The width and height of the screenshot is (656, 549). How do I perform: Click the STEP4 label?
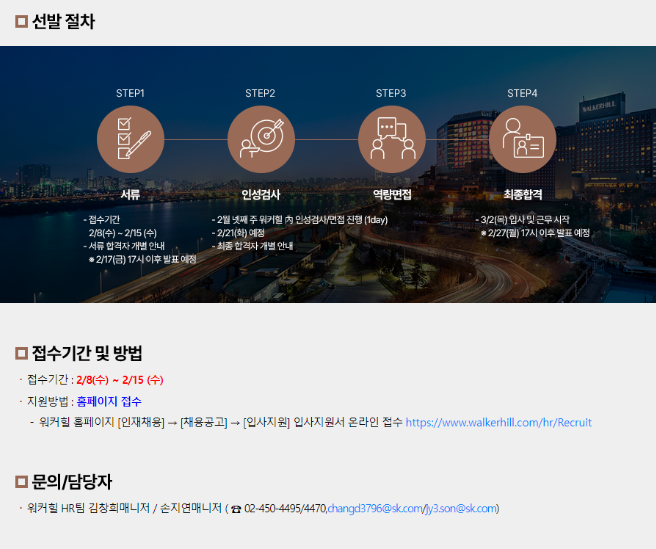pyautogui.click(x=522, y=93)
